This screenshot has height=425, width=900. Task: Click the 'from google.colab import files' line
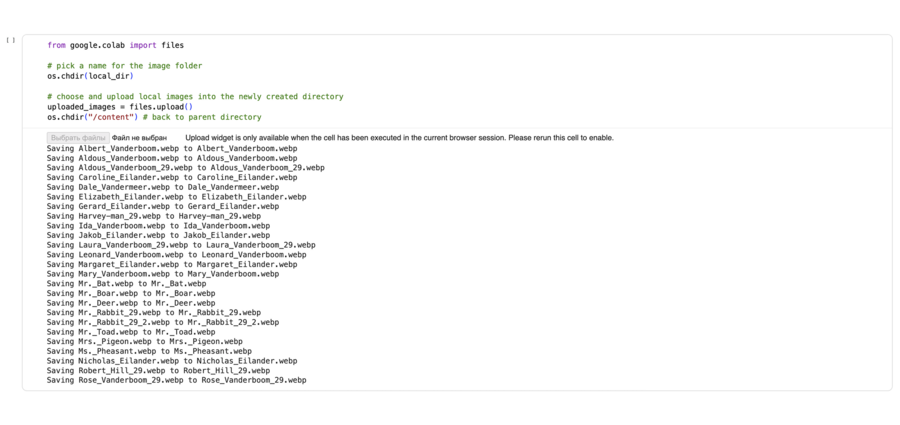115,45
